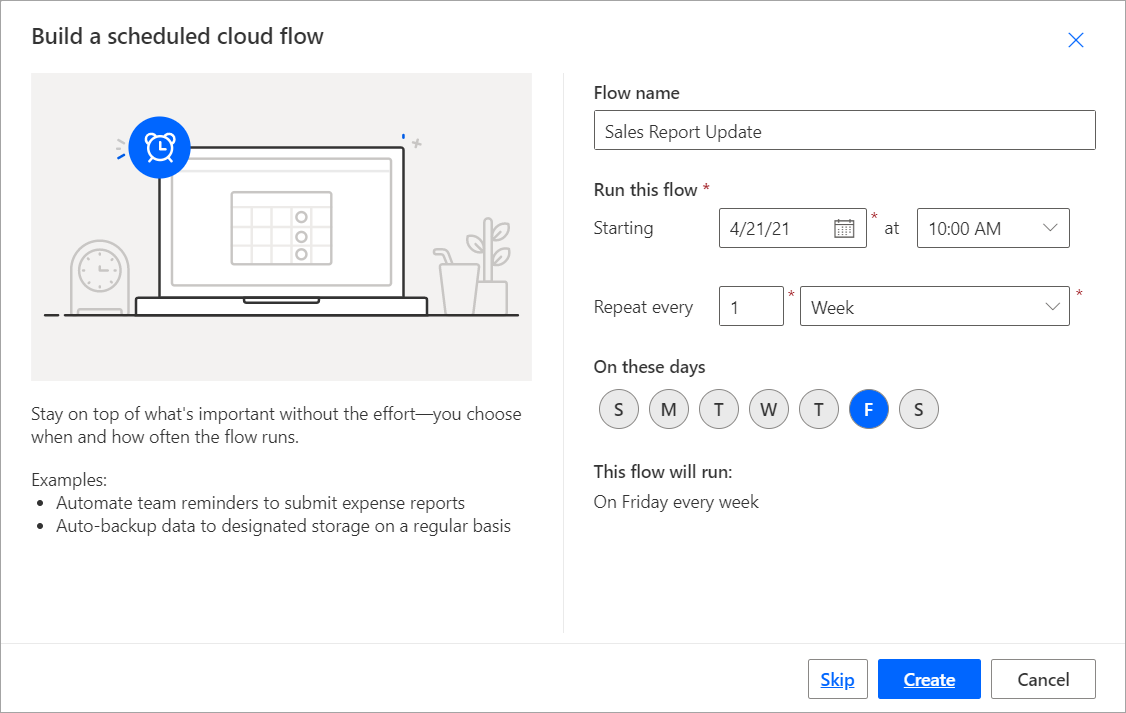Open the date picker calendar icon
The image size is (1126, 713).
pyautogui.click(x=842, y=227)
